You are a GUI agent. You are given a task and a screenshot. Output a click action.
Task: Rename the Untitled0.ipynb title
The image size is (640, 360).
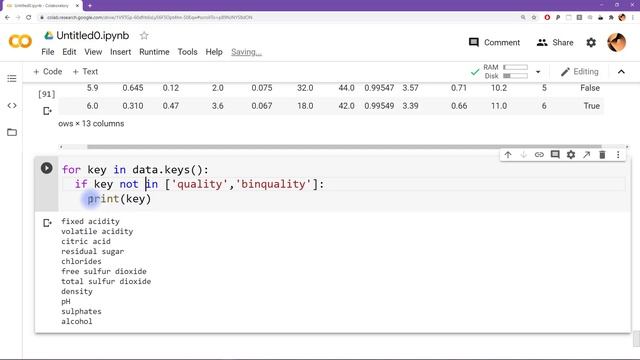[93, 36]
